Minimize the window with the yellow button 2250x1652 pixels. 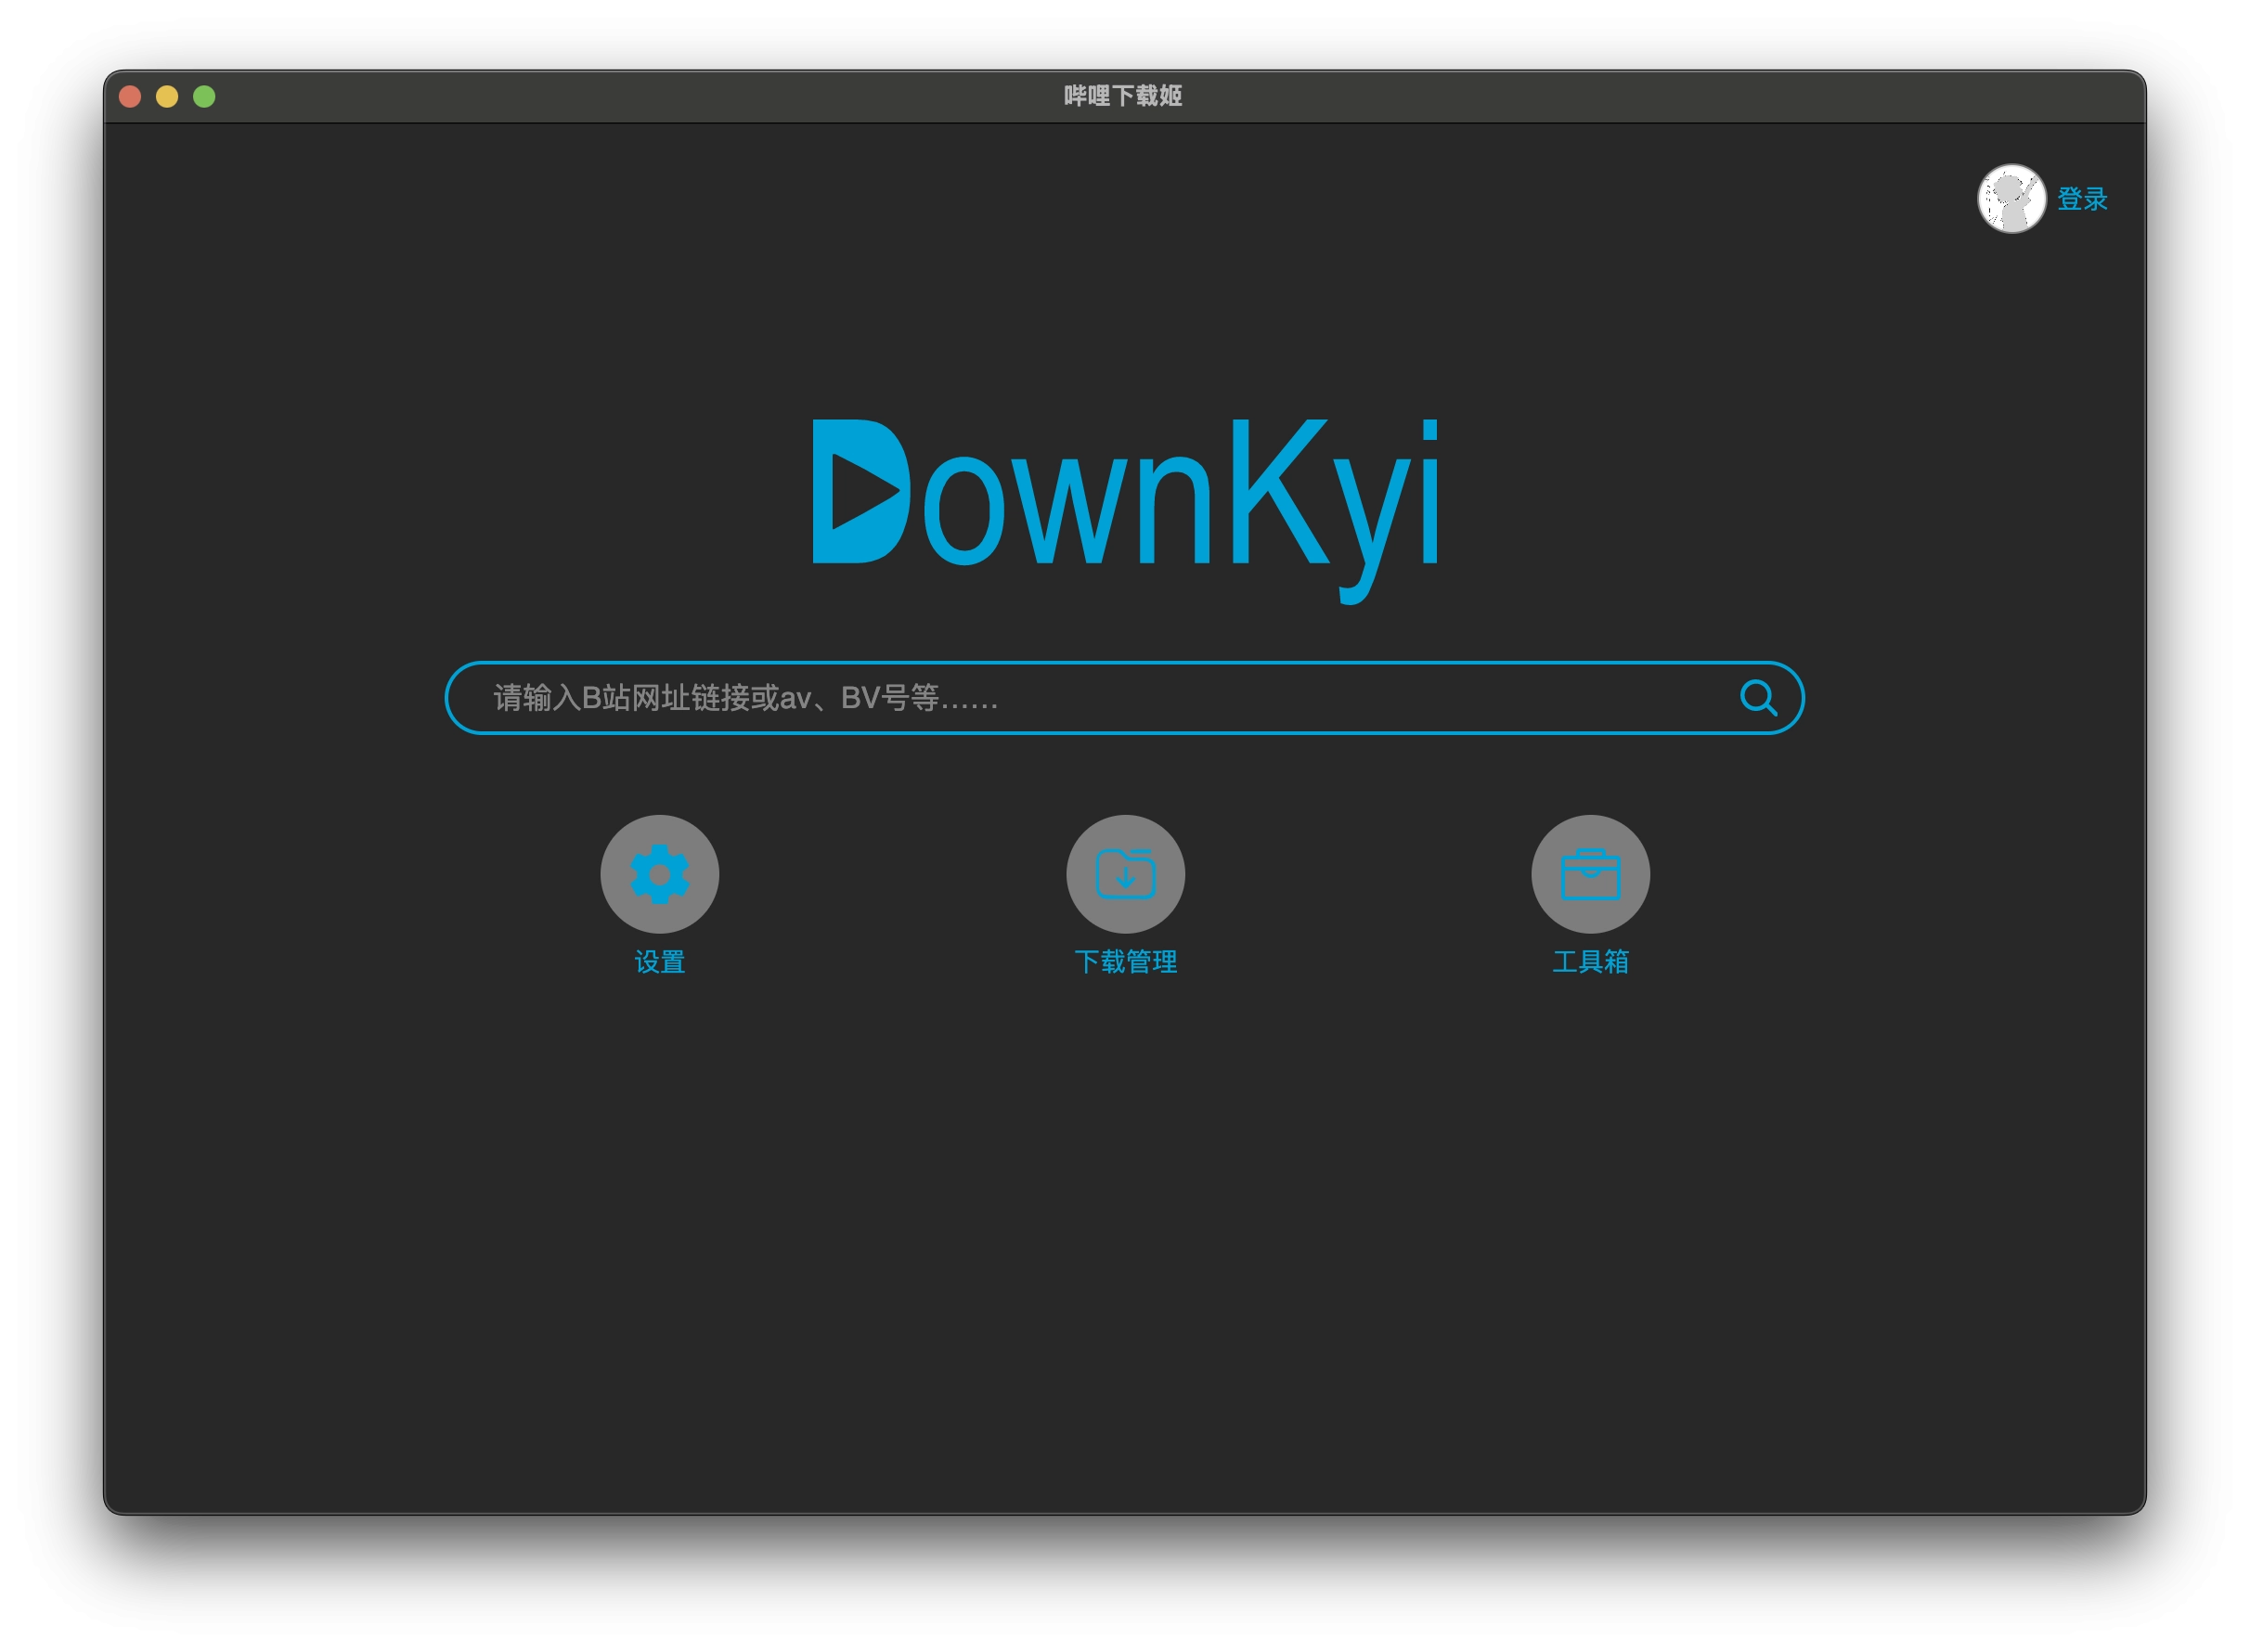[x=167, y=96]
